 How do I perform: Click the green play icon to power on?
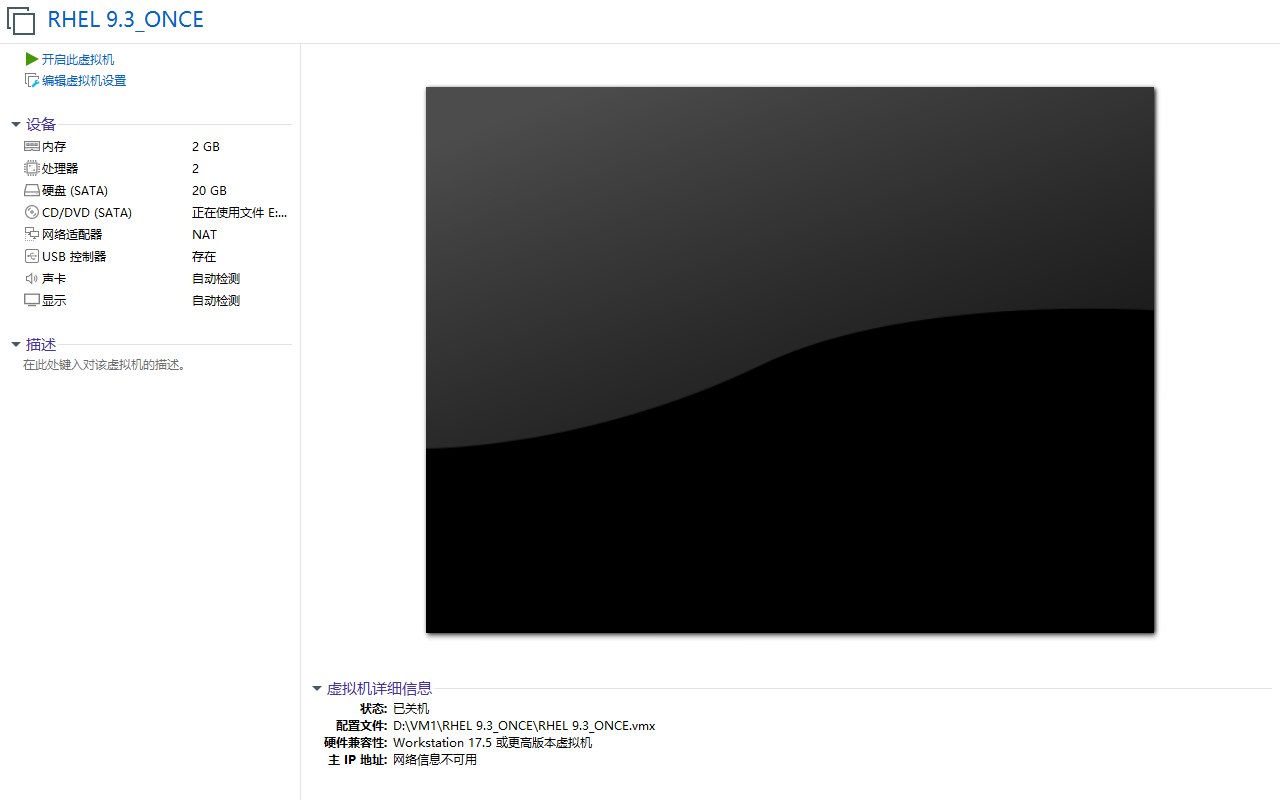click(32, 59)
